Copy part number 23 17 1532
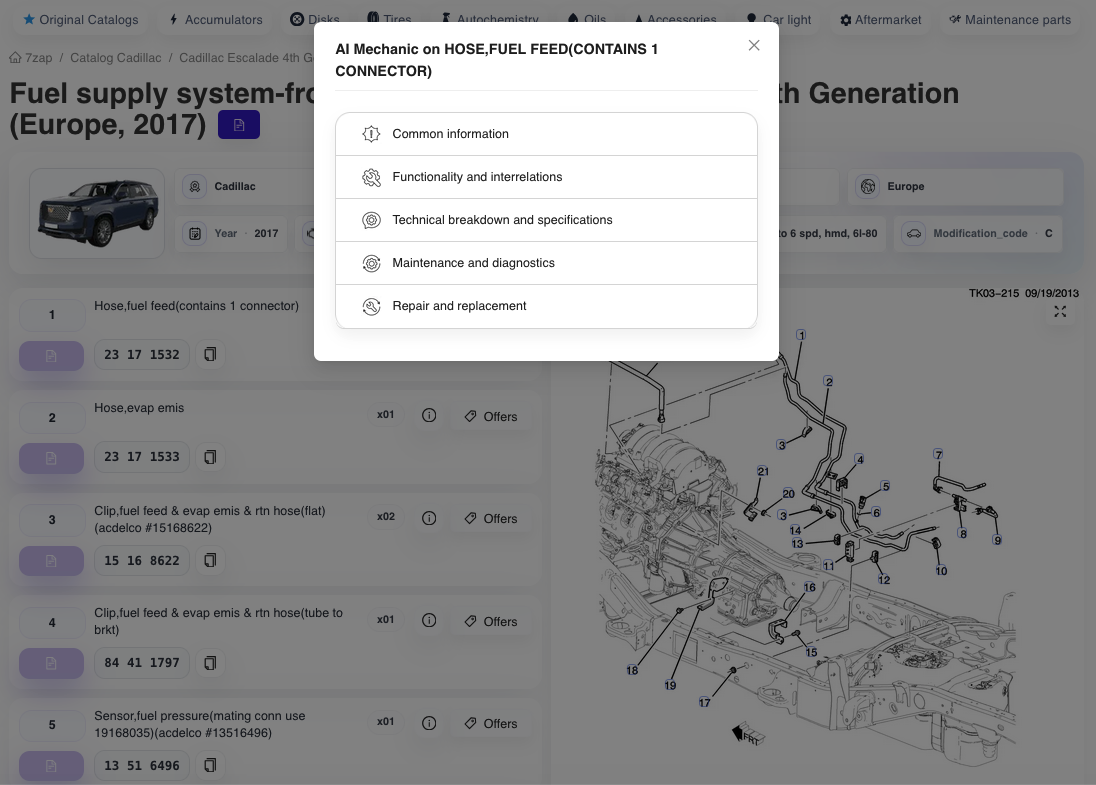This screenshot has height=785, width=1096. coord(210,354)
